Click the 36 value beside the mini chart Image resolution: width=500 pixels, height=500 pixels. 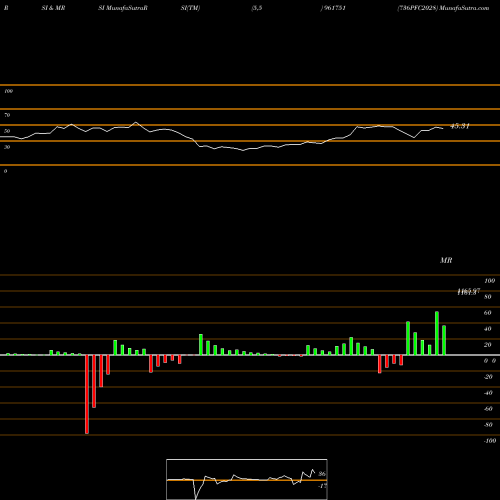tap(322, 474)
